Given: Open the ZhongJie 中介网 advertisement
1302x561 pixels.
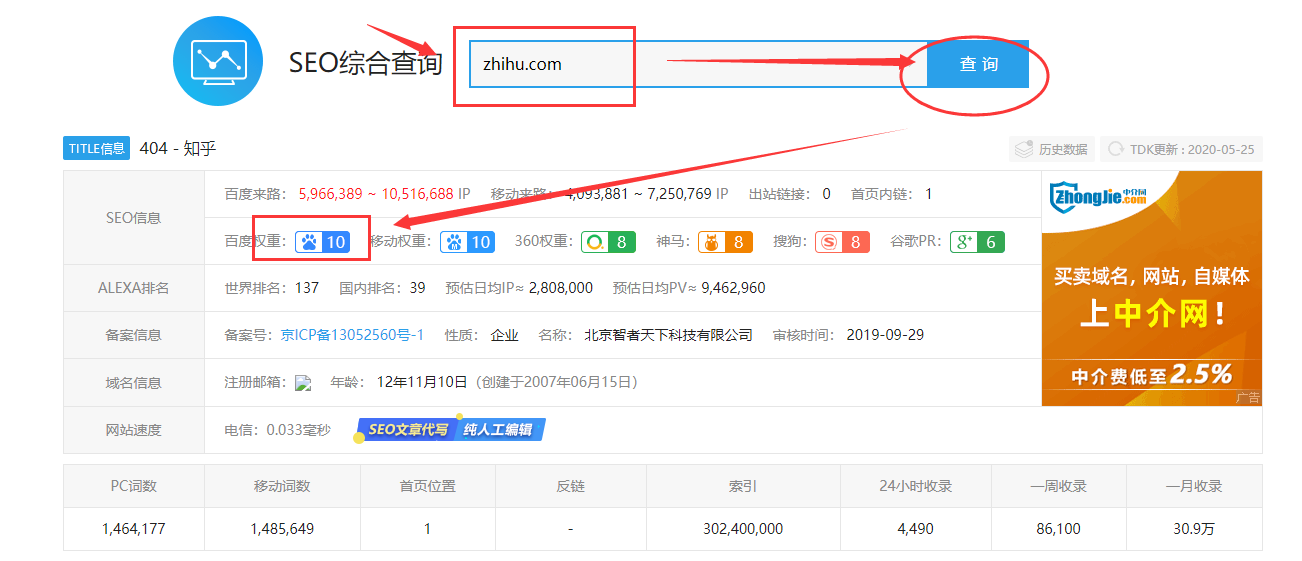Looking at the screenshot, I should click(1152, 288).
